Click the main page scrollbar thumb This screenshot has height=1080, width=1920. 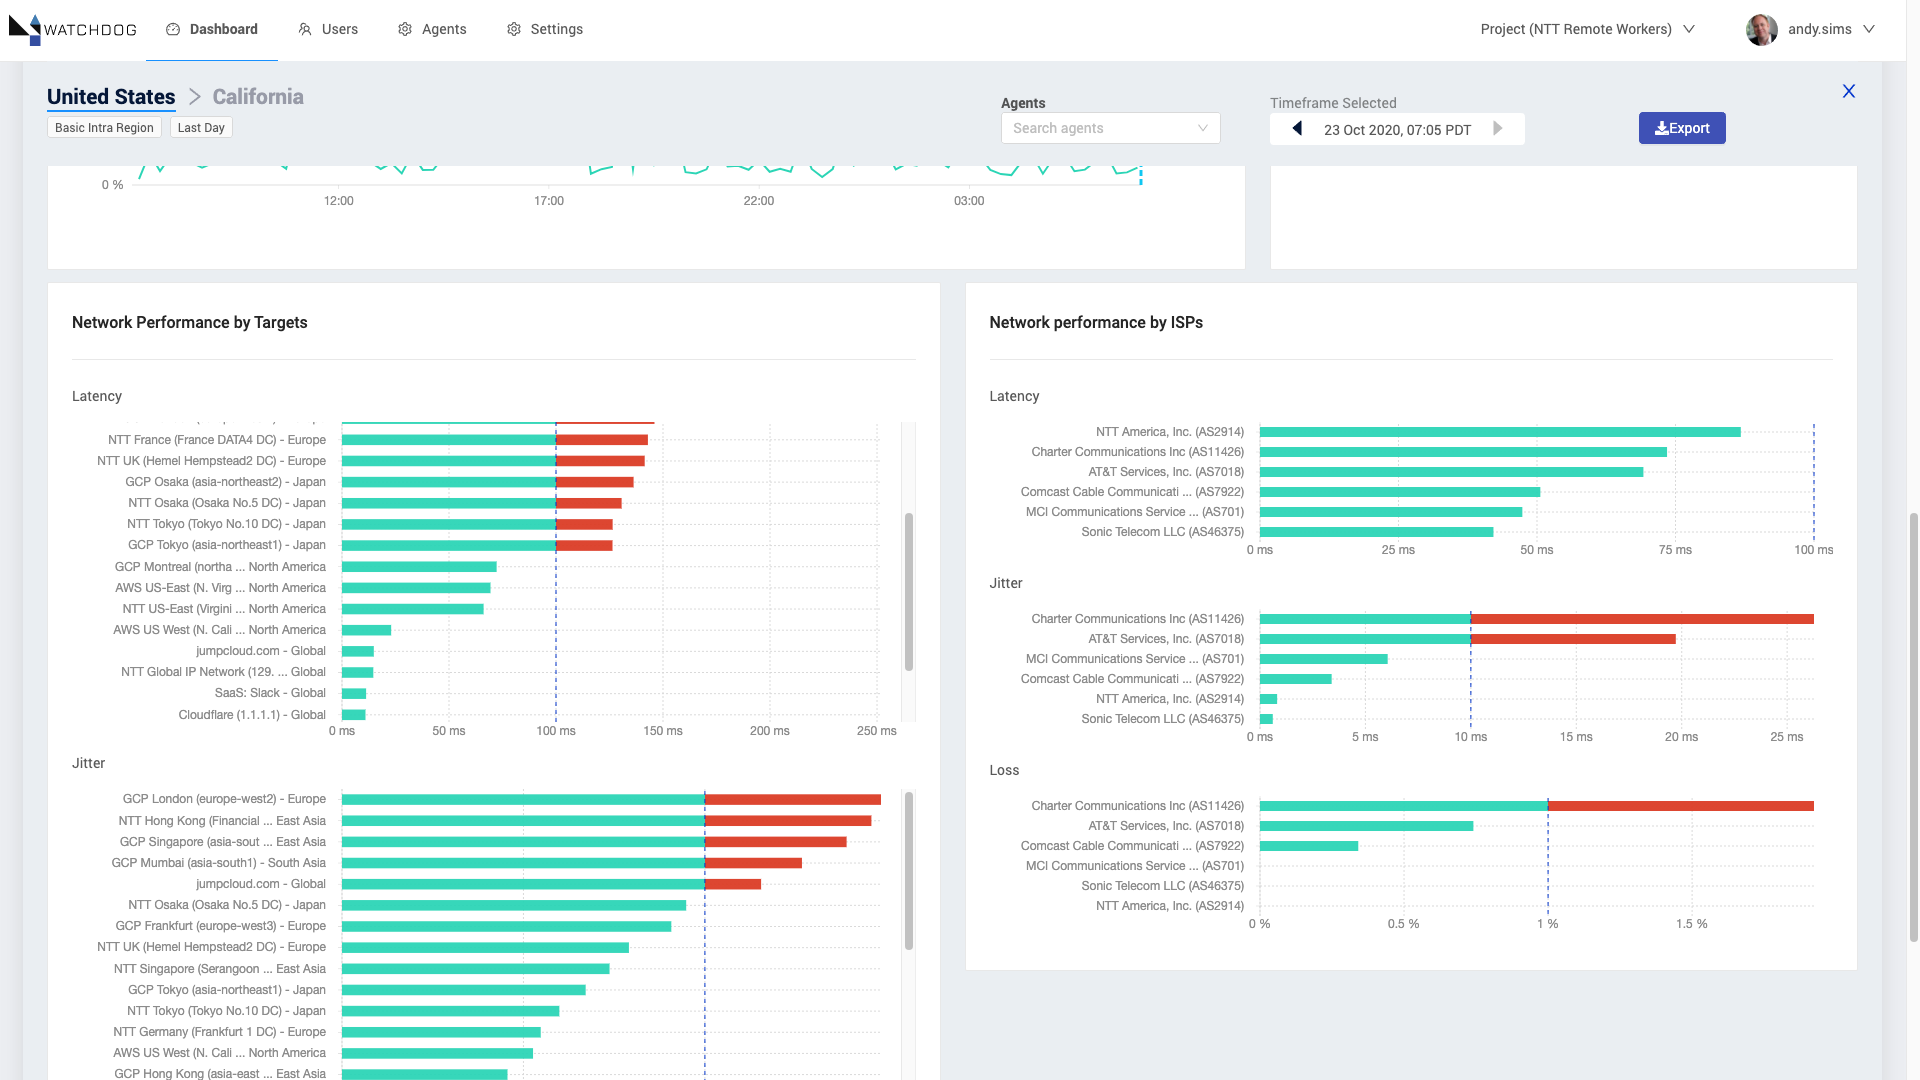click(1913, 727)
